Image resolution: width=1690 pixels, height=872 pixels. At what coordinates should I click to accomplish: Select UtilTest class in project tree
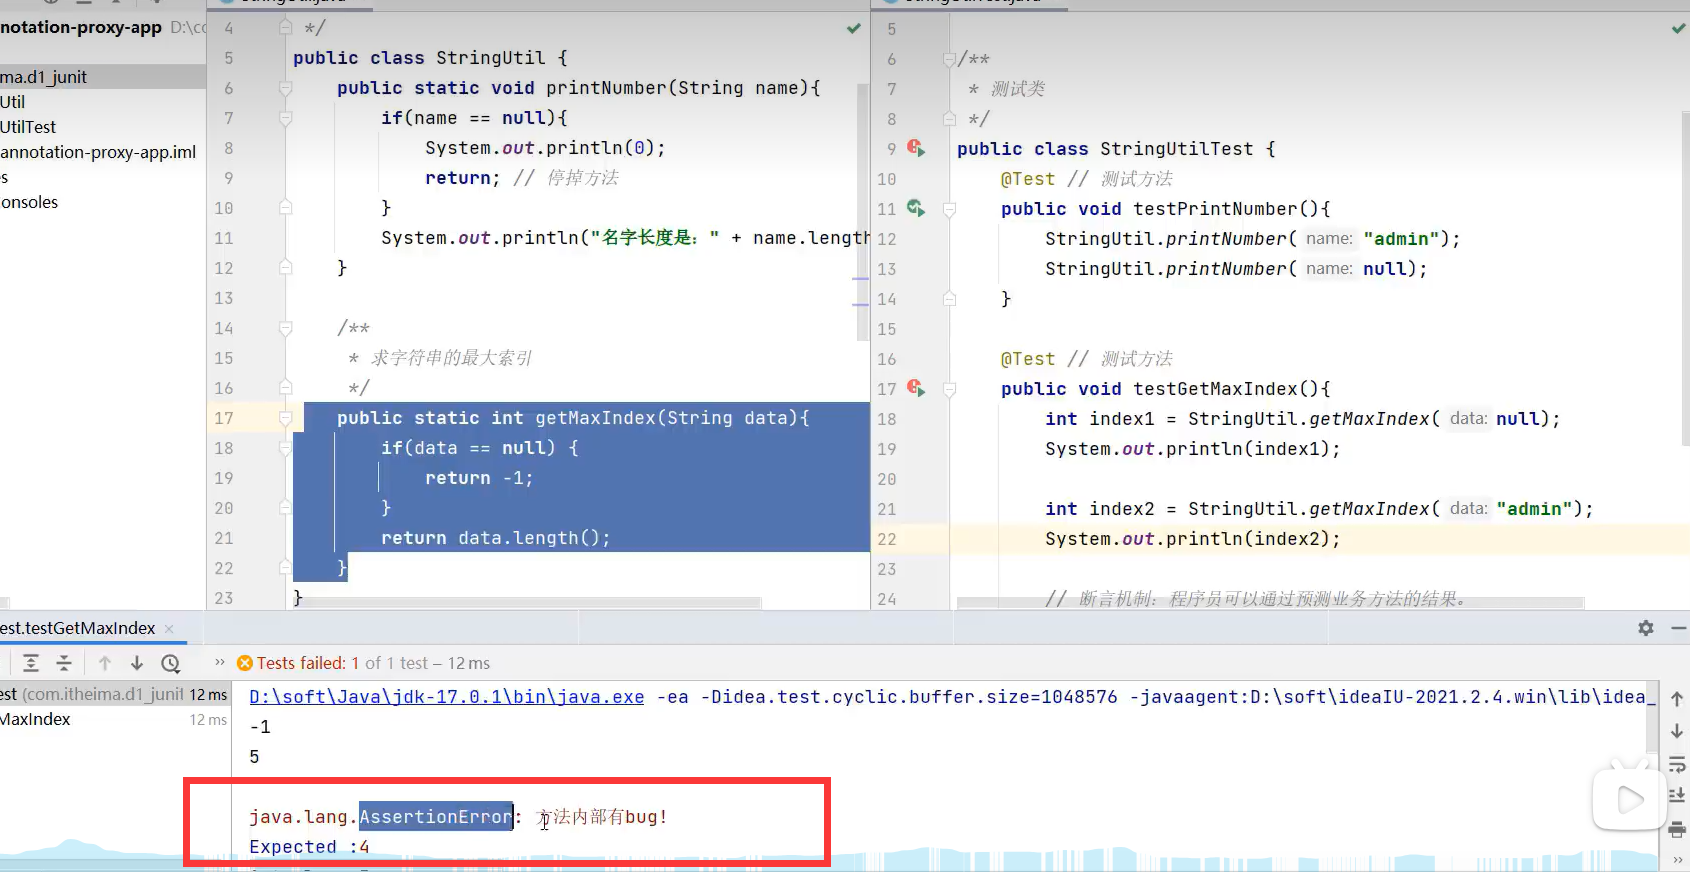[x=28, y=127]
